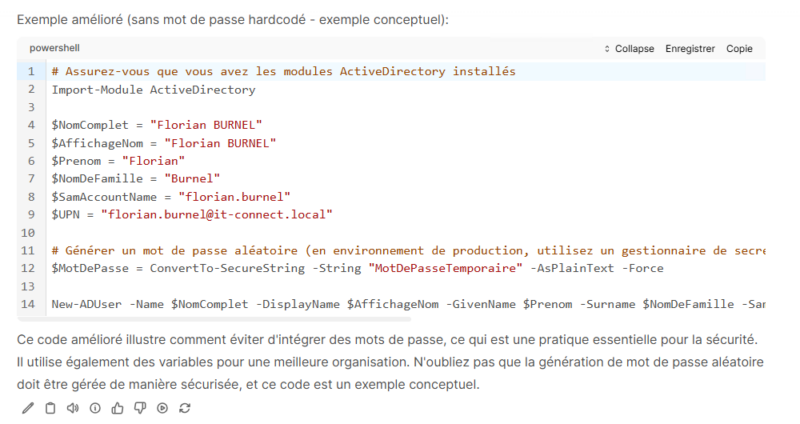
Task: Click code line number 12
Action: (30, 268)
